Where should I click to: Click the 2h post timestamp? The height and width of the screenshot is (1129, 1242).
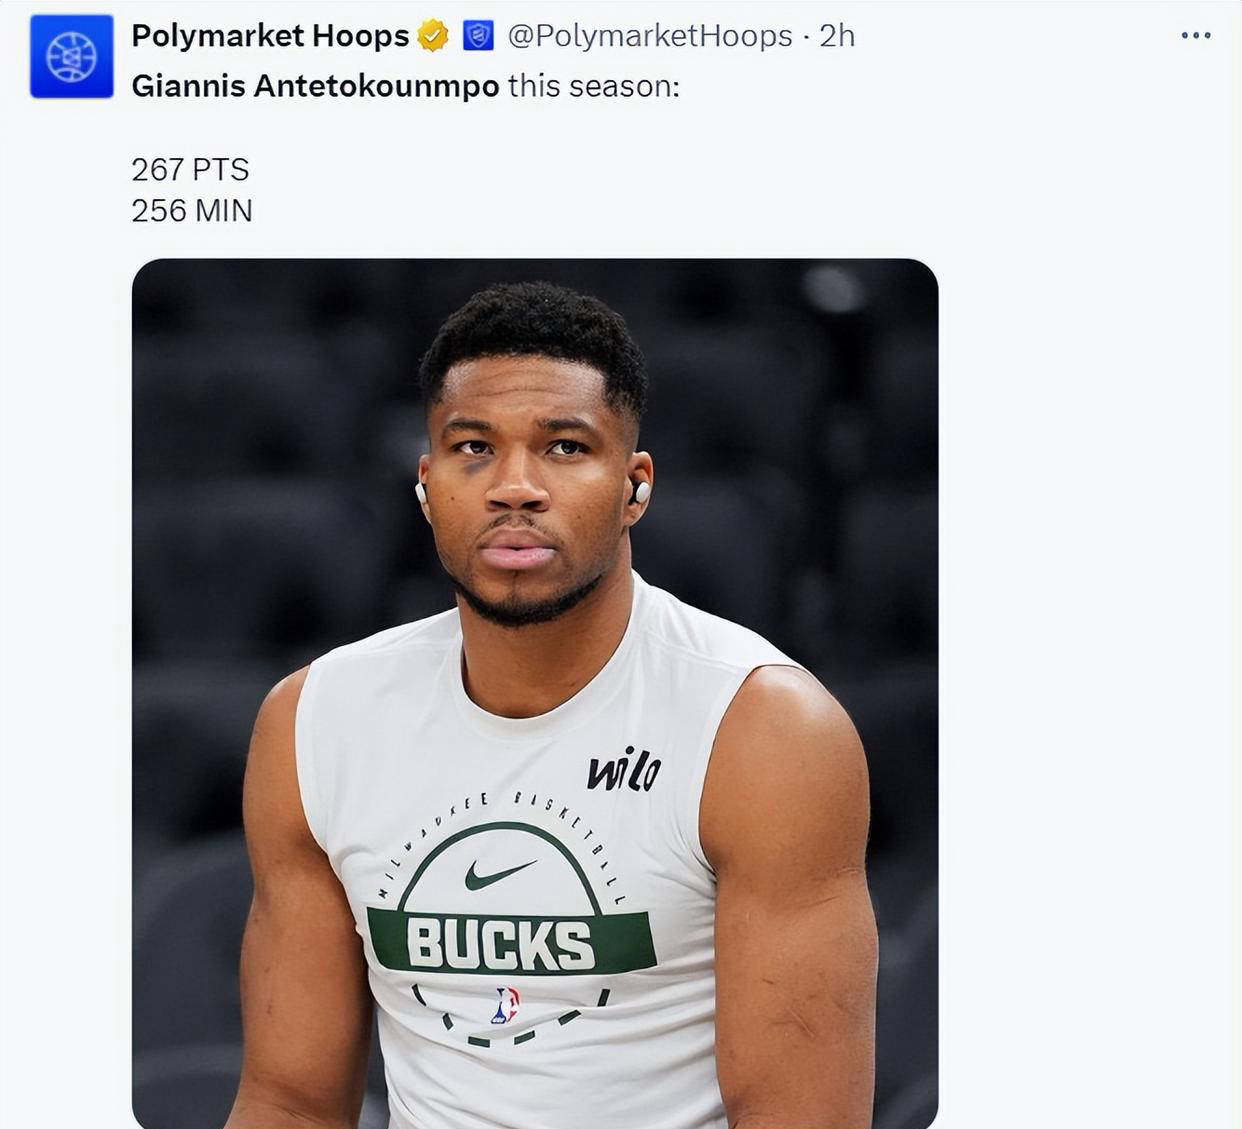[837, 36]
